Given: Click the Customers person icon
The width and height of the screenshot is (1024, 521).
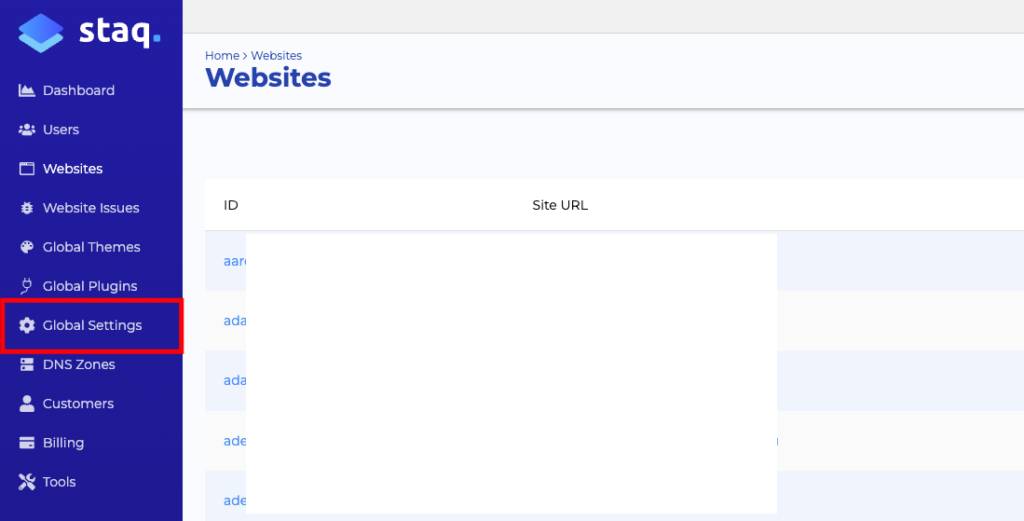Looking at the screenshot, I should (x=27, y=404).
